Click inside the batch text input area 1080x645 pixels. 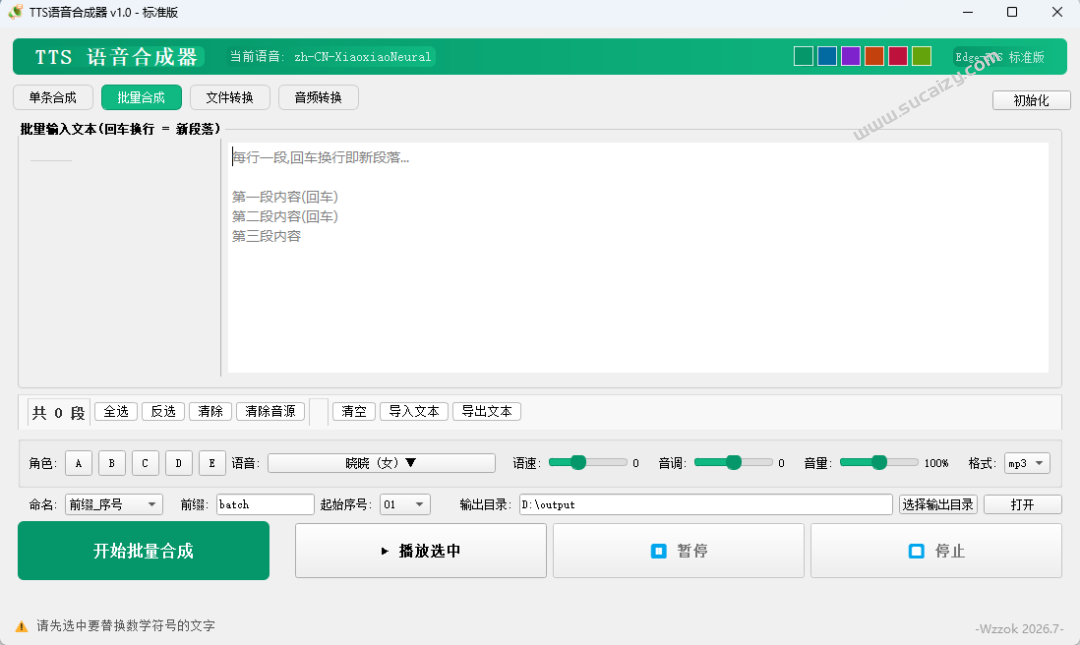(x=638, y=257)
